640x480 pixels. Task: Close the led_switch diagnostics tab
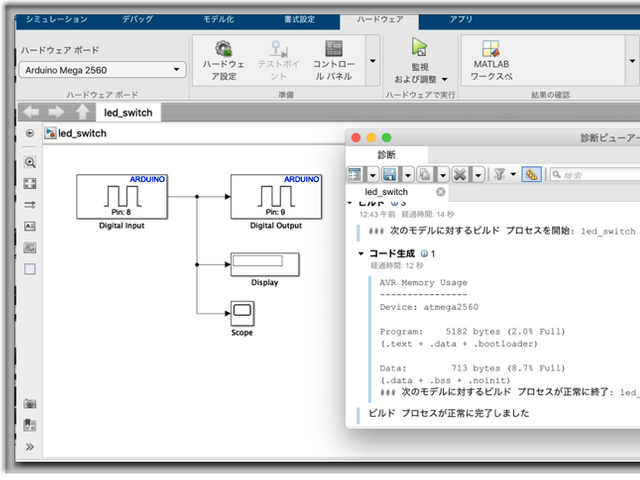coord(440,192)
